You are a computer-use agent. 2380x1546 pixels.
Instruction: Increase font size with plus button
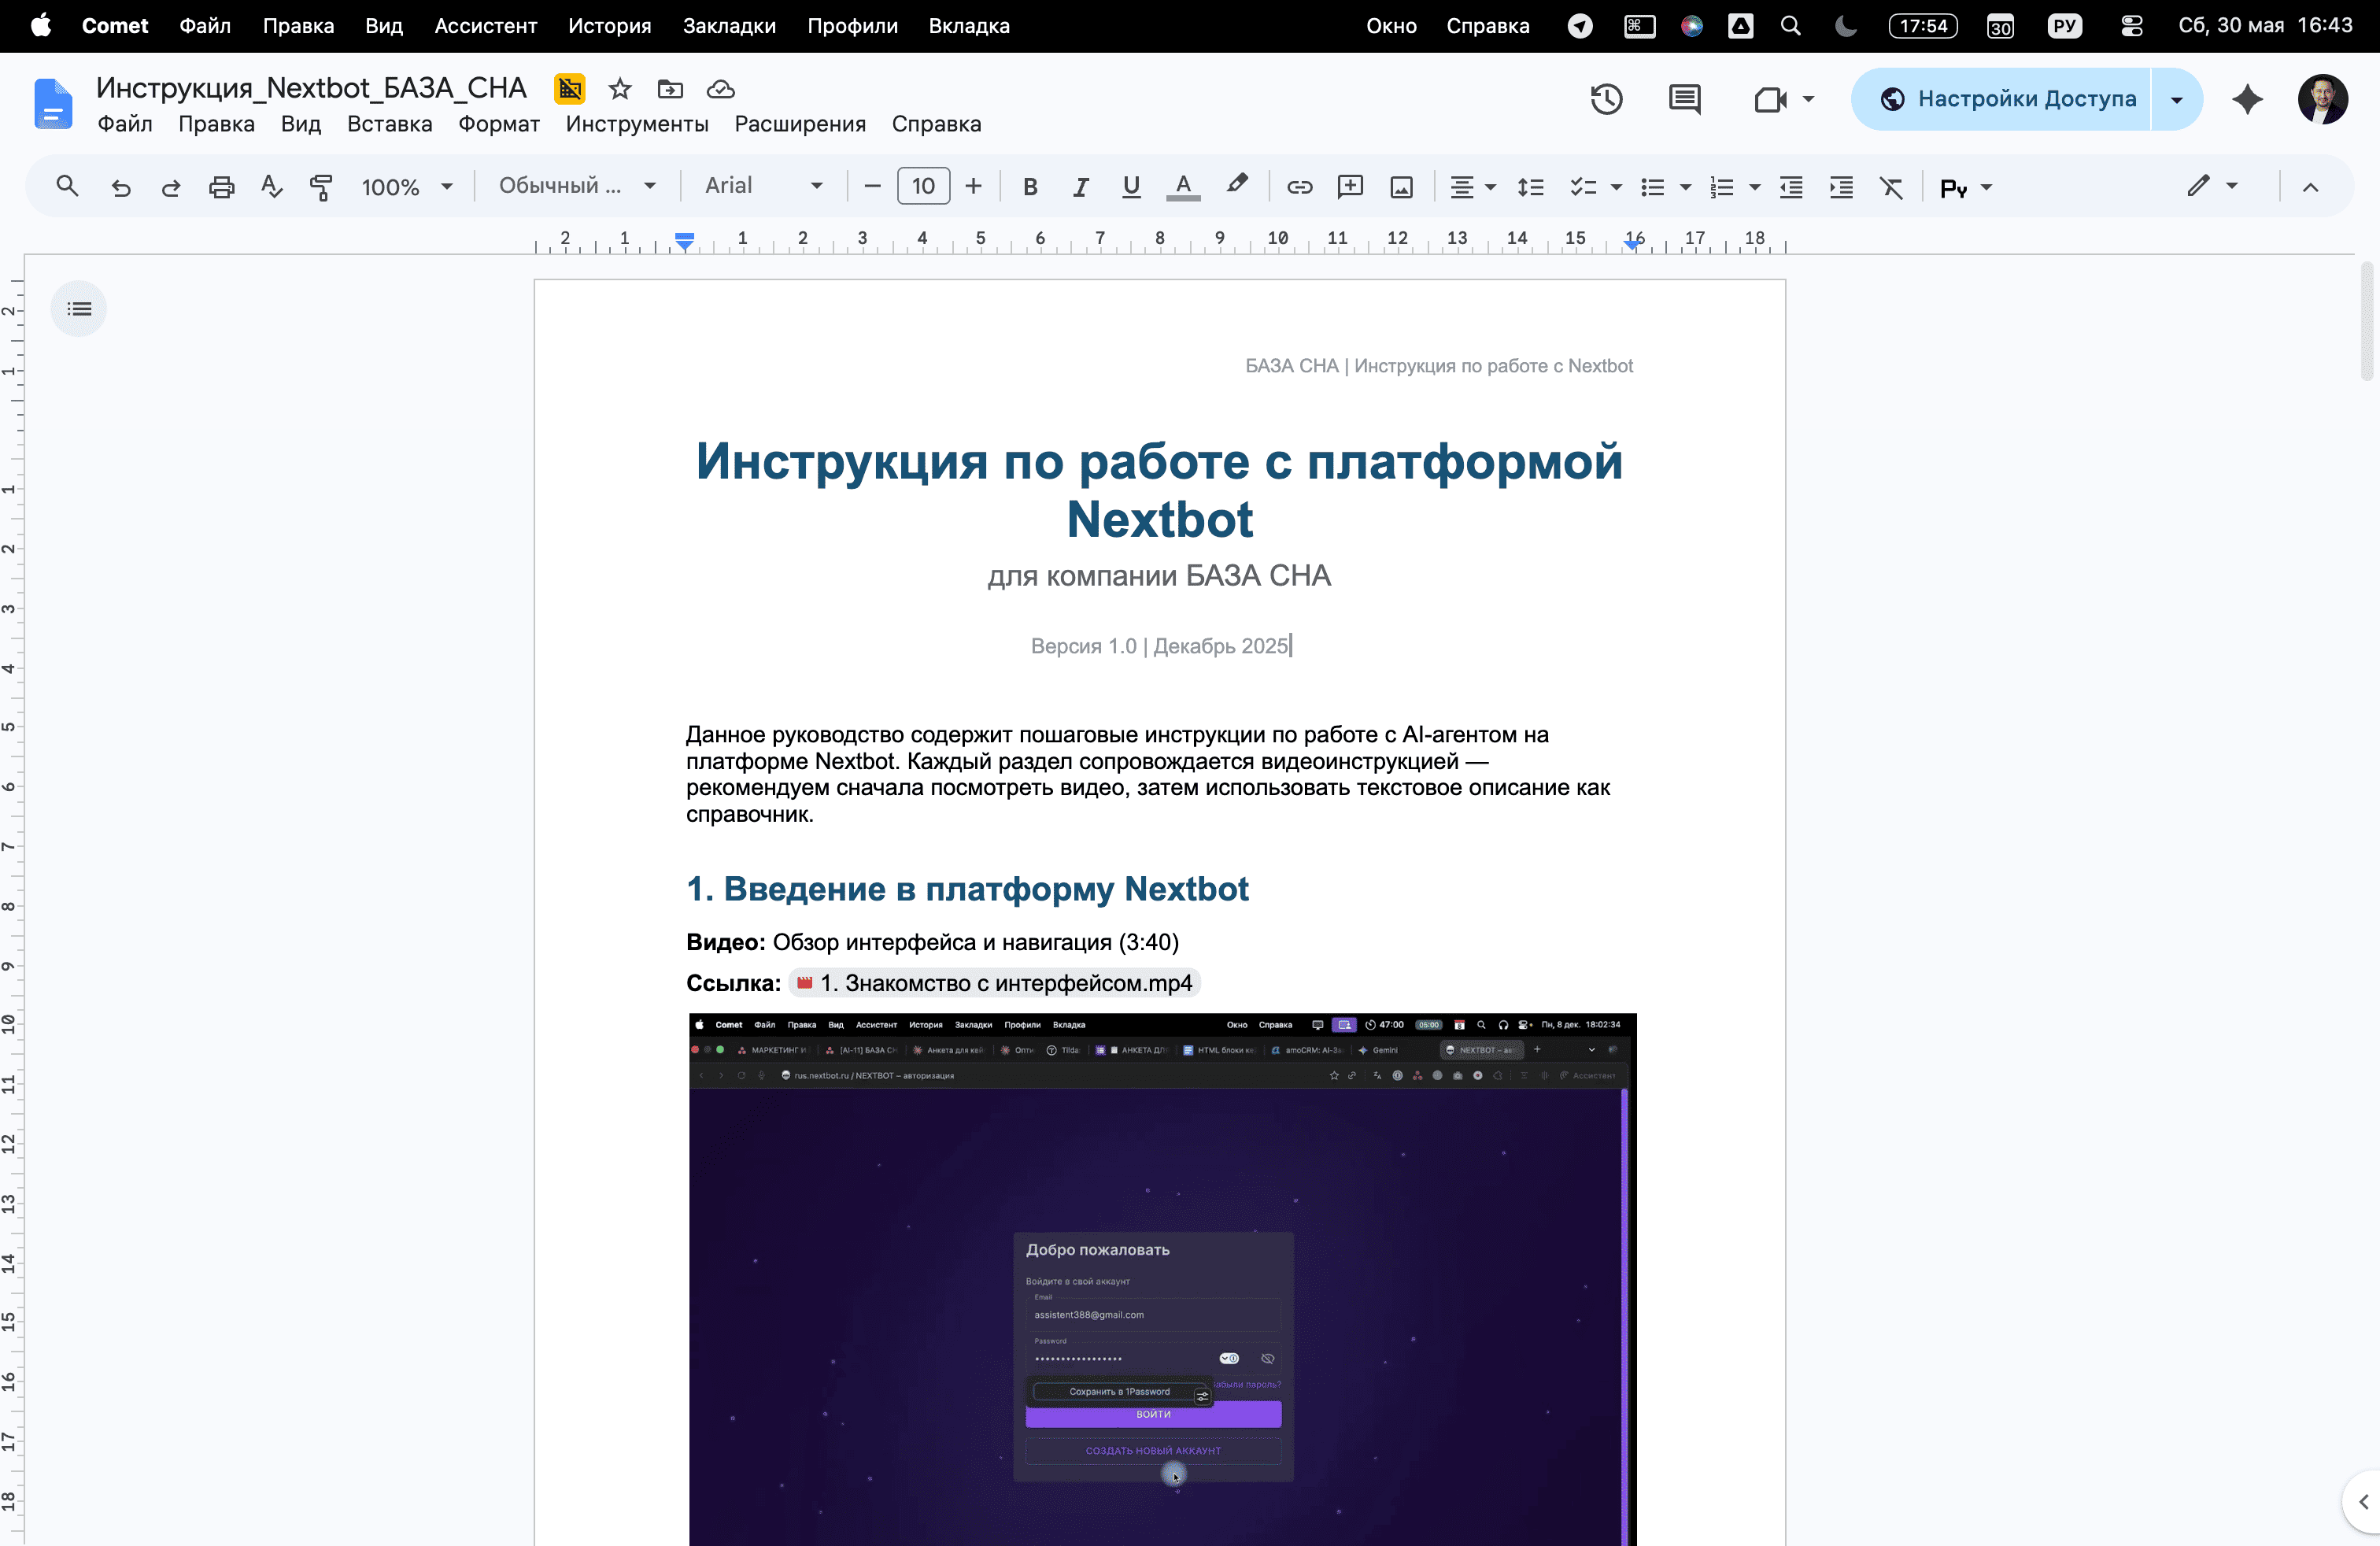973,187
